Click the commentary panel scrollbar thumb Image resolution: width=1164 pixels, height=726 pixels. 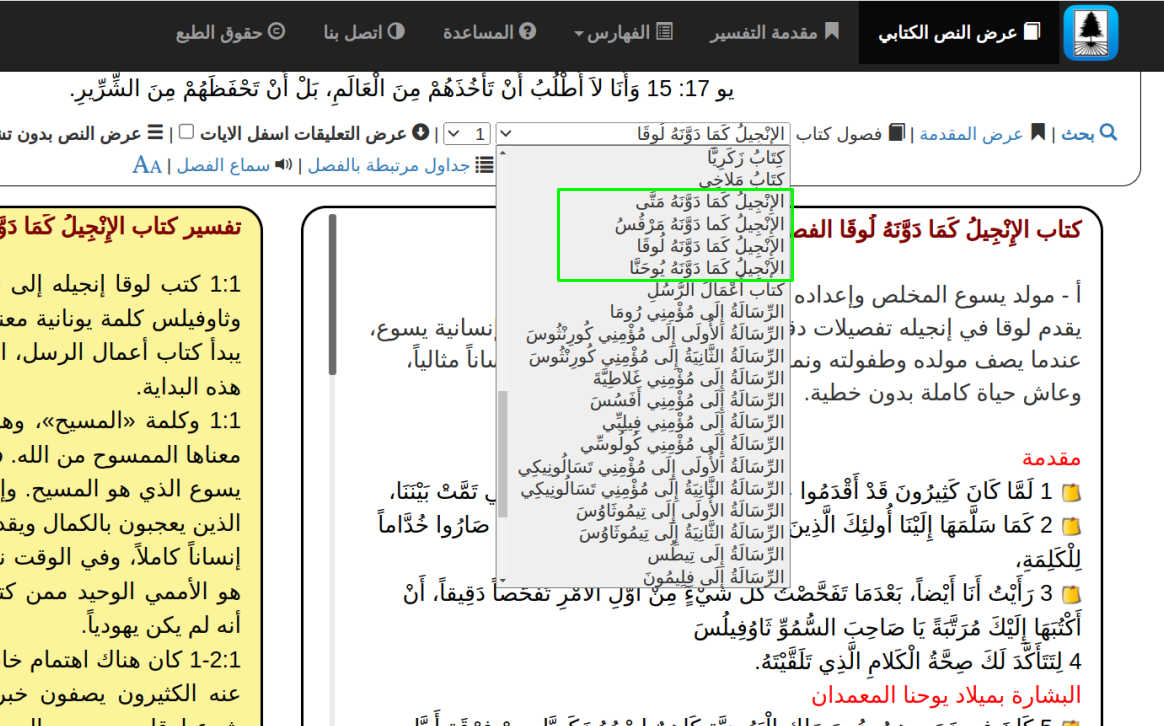point(333,295)
